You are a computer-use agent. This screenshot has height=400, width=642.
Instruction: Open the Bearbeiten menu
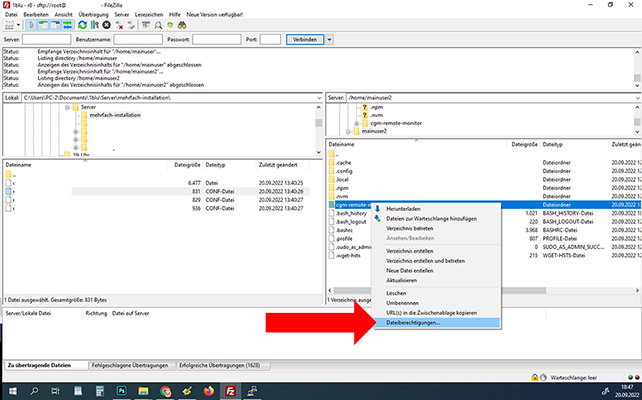(x=36, y=14)
